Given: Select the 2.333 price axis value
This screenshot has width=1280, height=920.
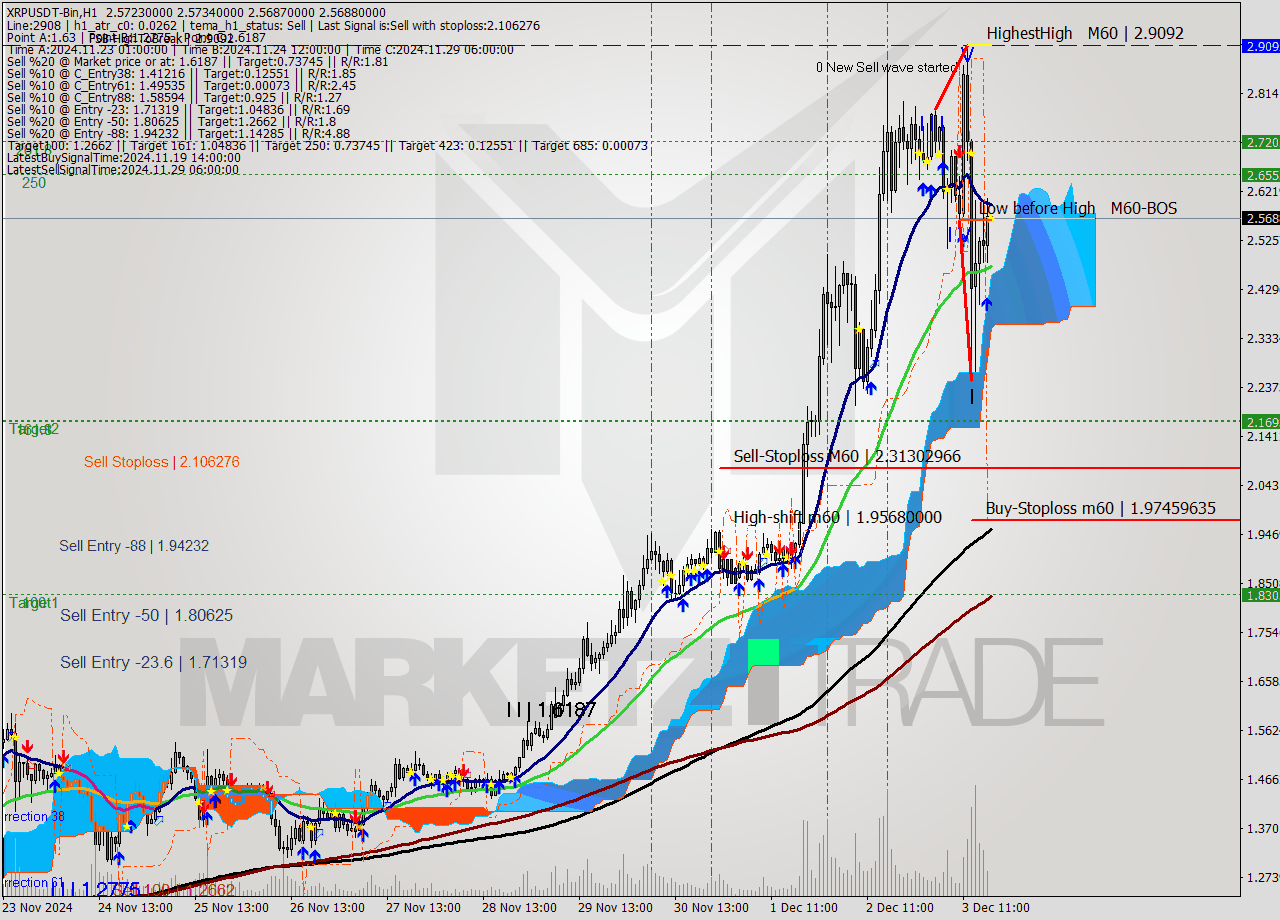Looking at the screenshot, I should click(x=1262, y=338).
